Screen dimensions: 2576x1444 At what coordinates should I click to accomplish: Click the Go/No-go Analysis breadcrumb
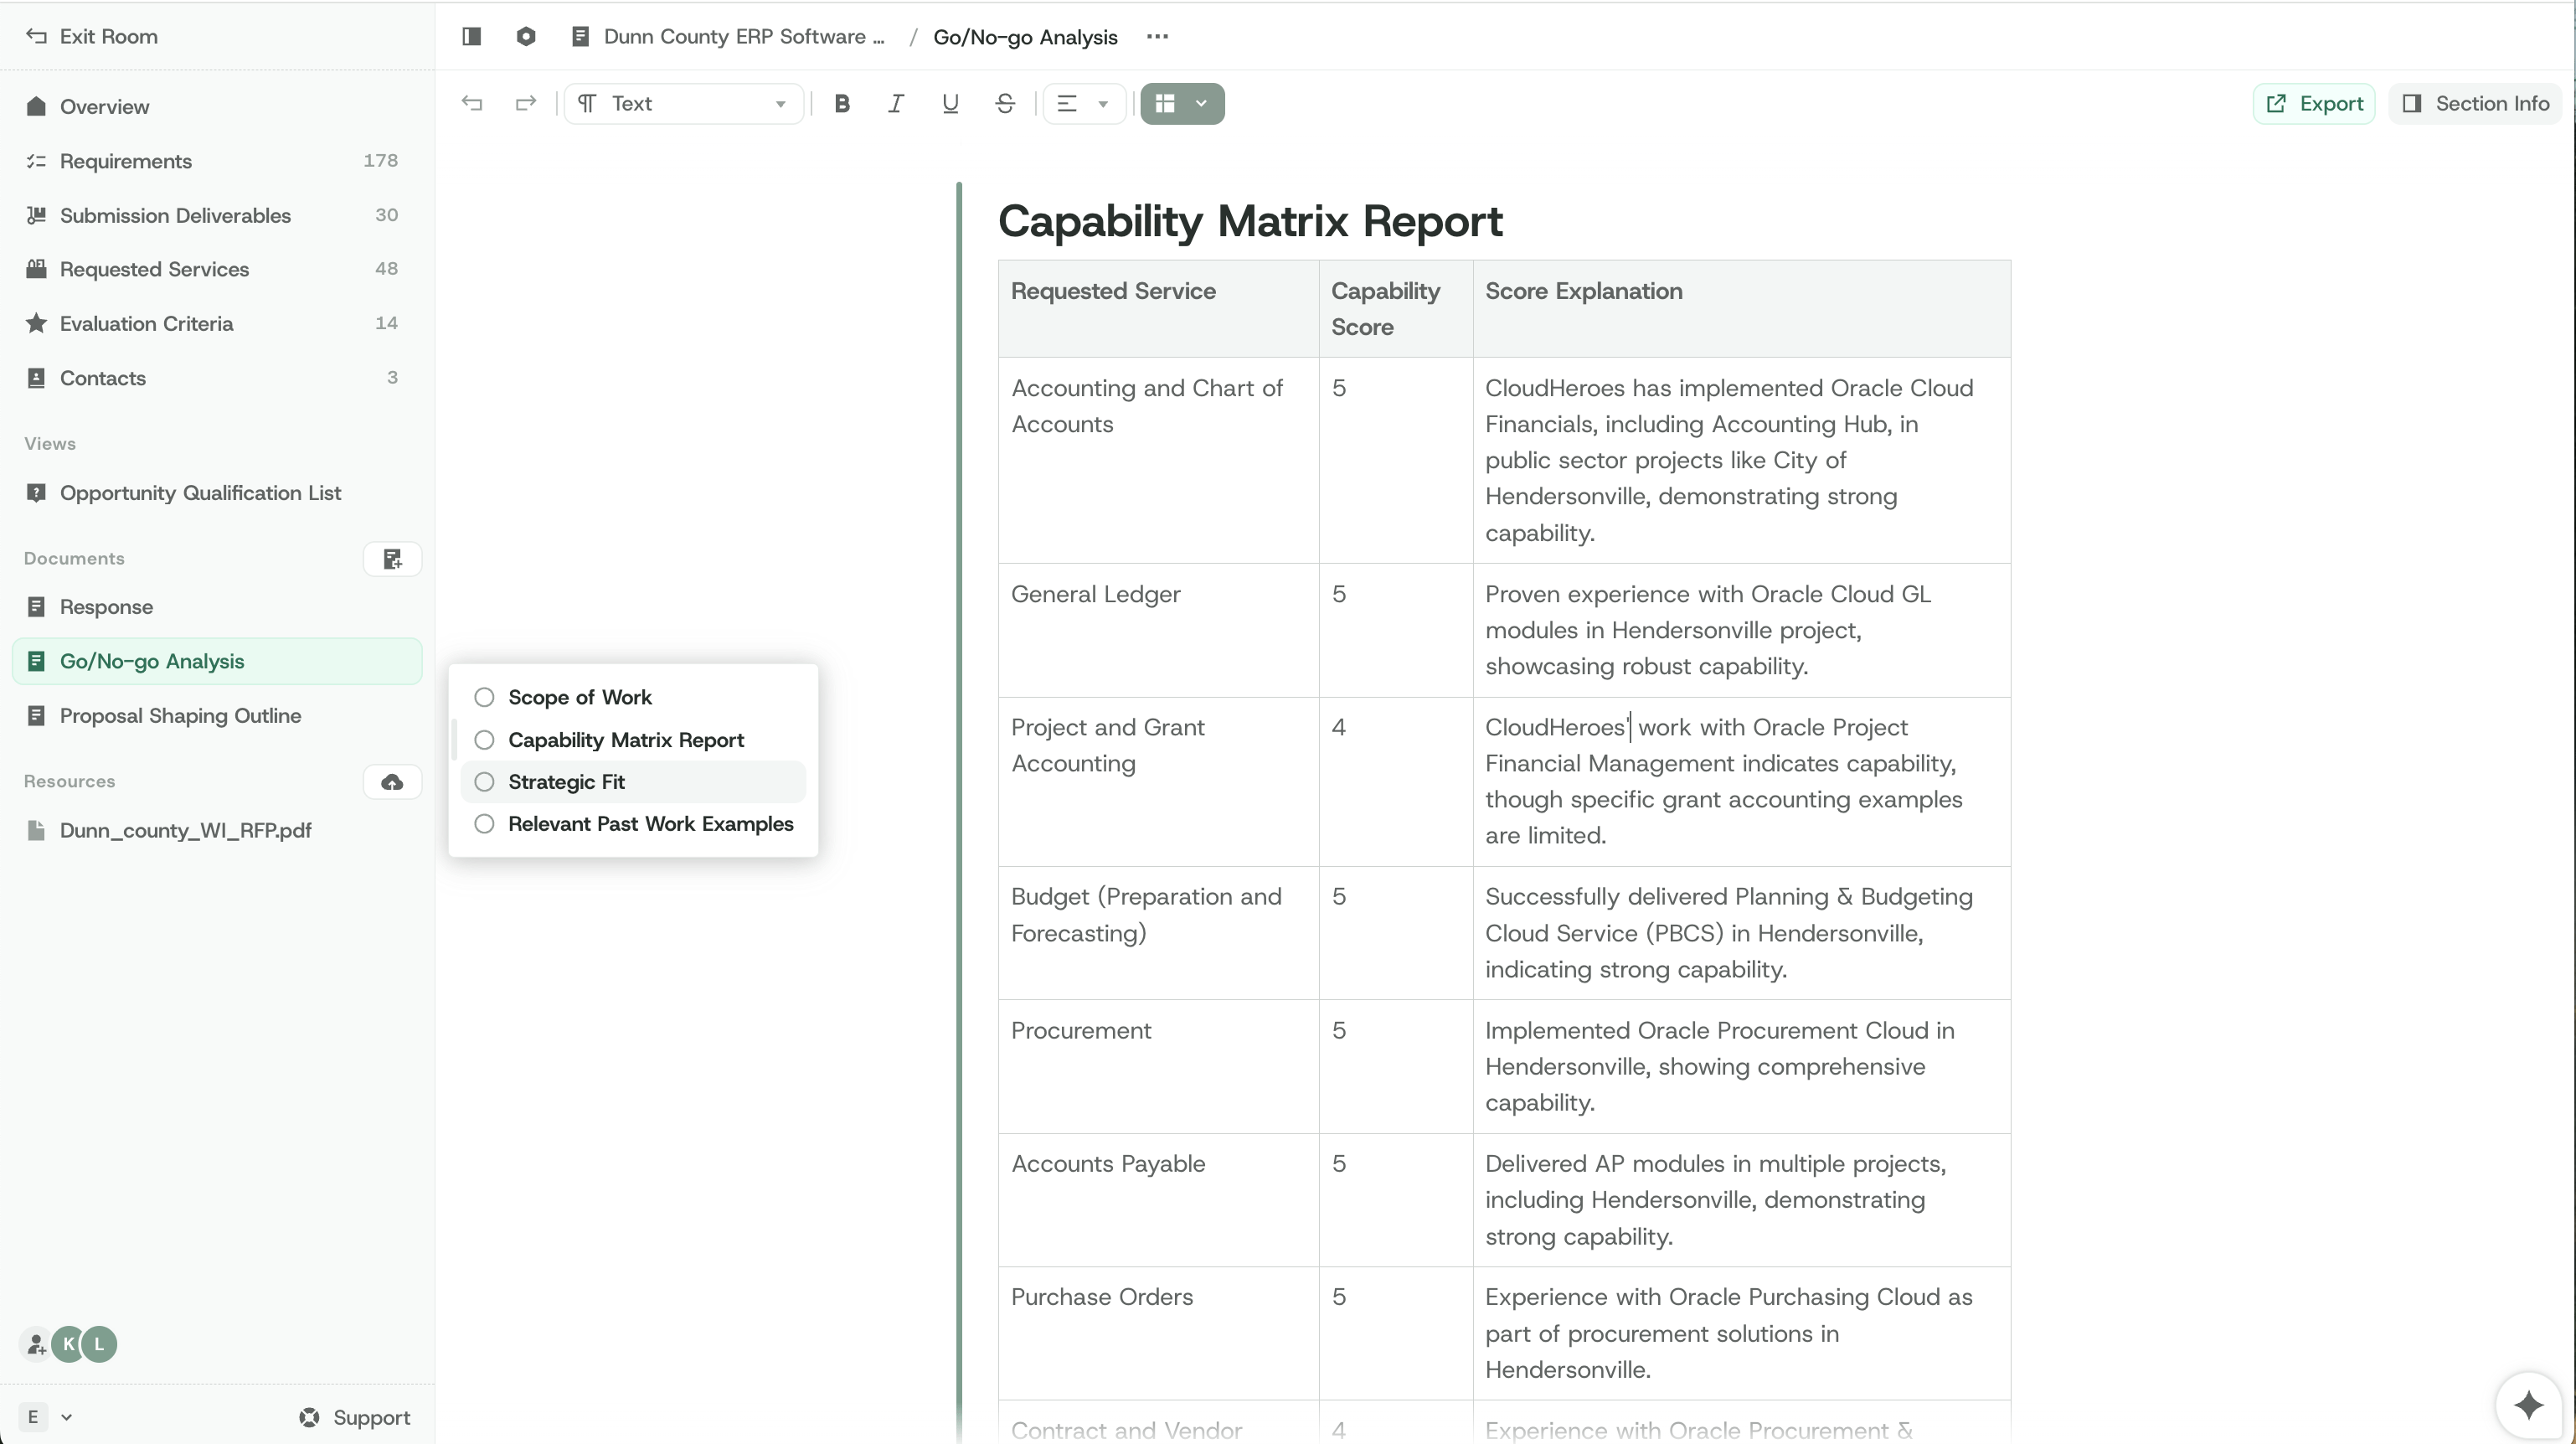tap(1025, 37)
